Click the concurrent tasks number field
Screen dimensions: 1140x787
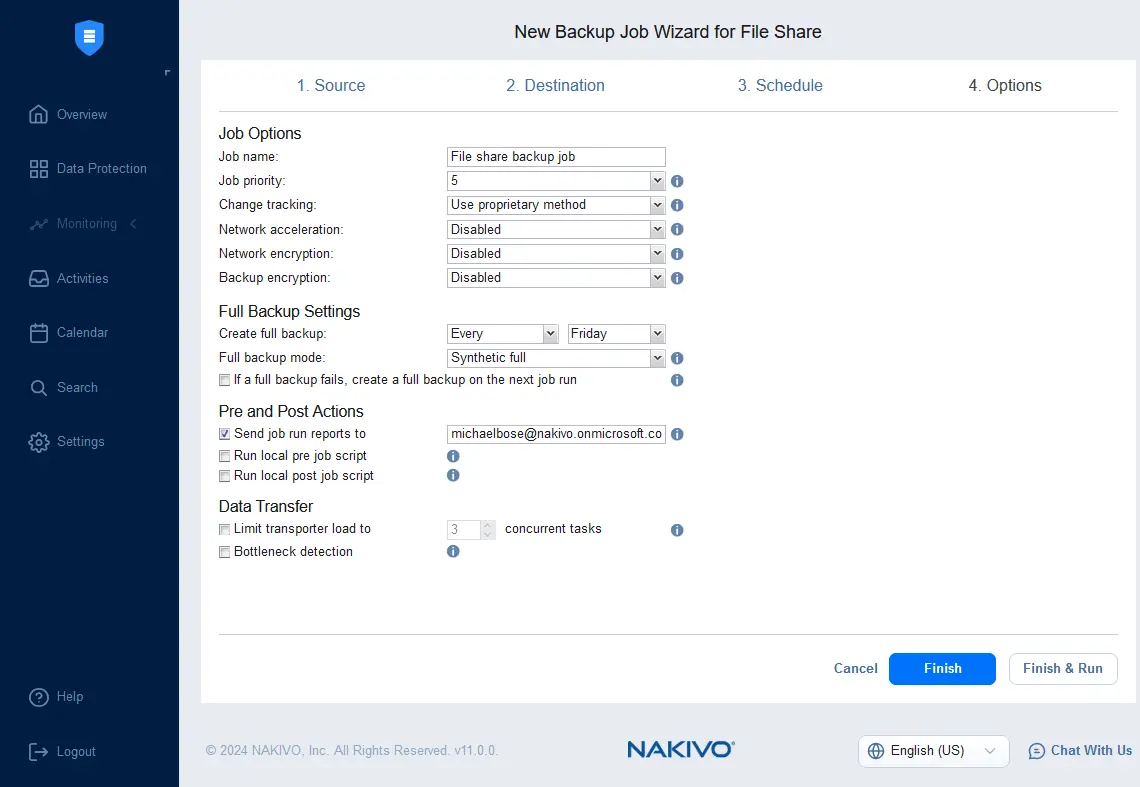point(465,530)
